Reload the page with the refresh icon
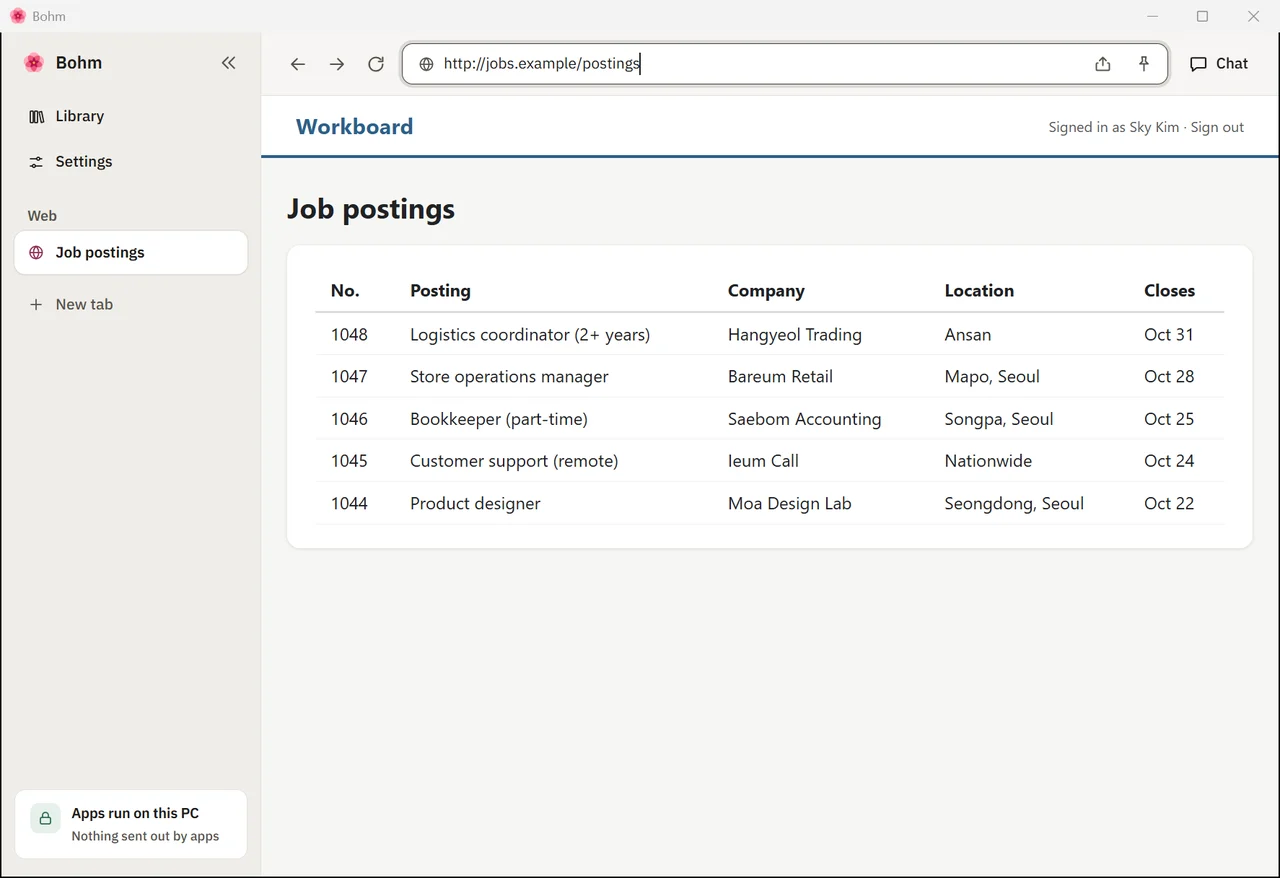The width and height of the screenshot is (1280, 878). (376, 64)
